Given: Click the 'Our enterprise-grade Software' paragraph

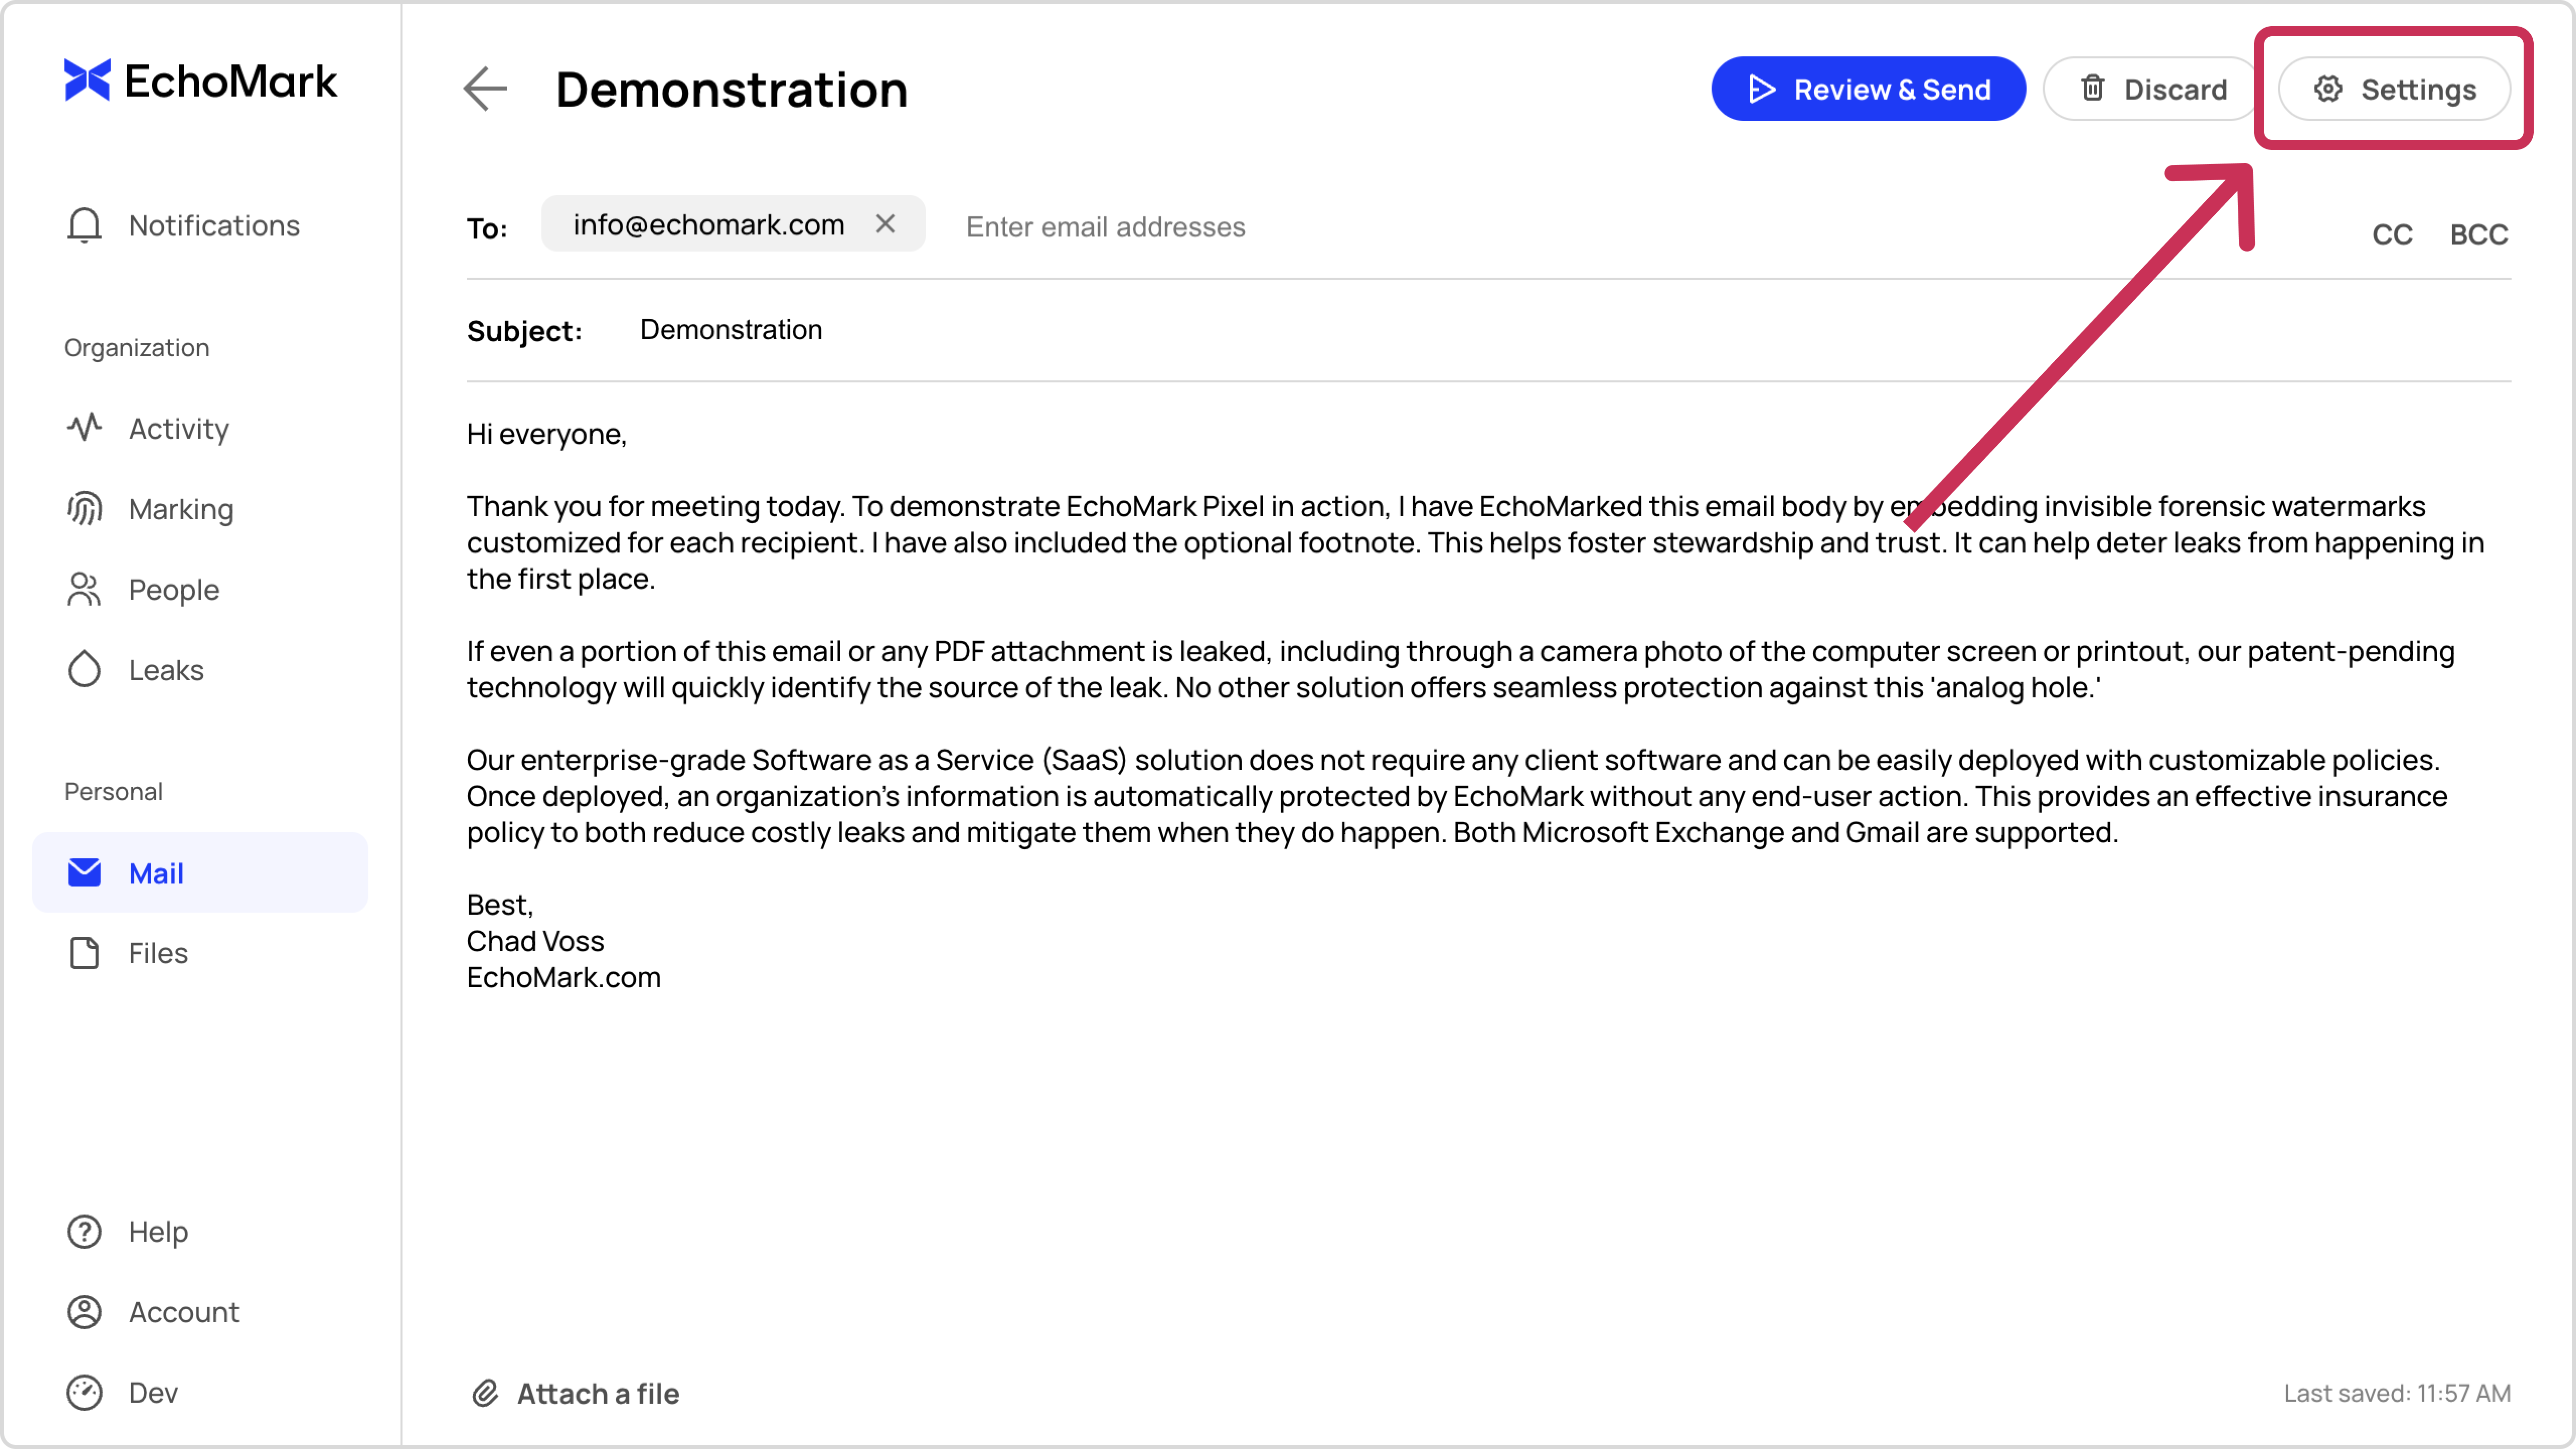Looking at the screenshot, I should point(1458,796).
